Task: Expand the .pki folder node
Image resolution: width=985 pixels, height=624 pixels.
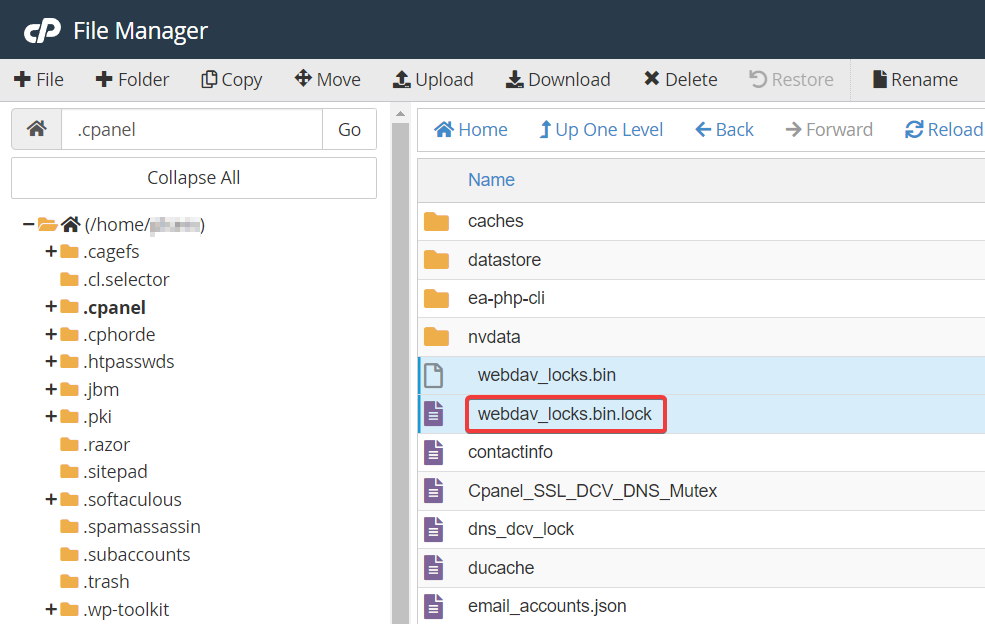Action: coord(51,416)
